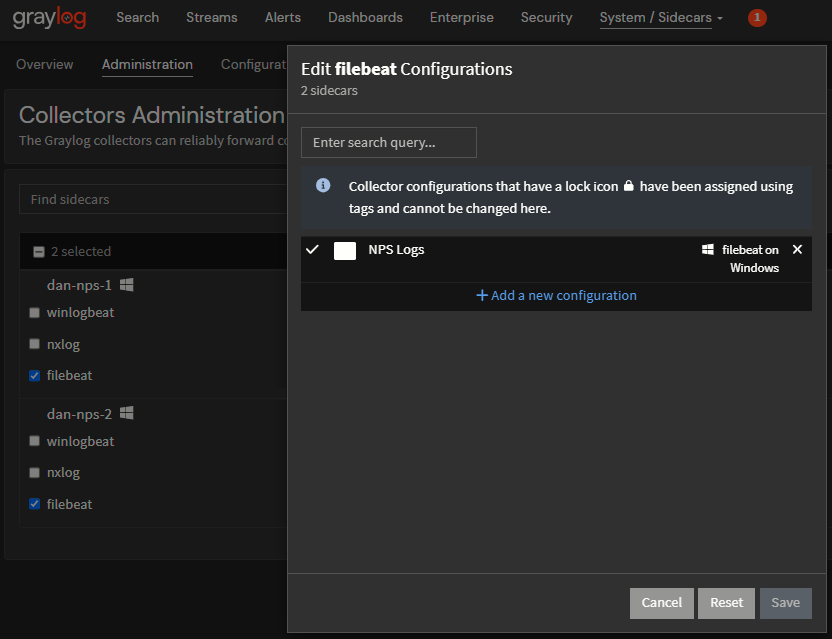
Task: Switch to the Overview tab
Action: click(45, 64)
